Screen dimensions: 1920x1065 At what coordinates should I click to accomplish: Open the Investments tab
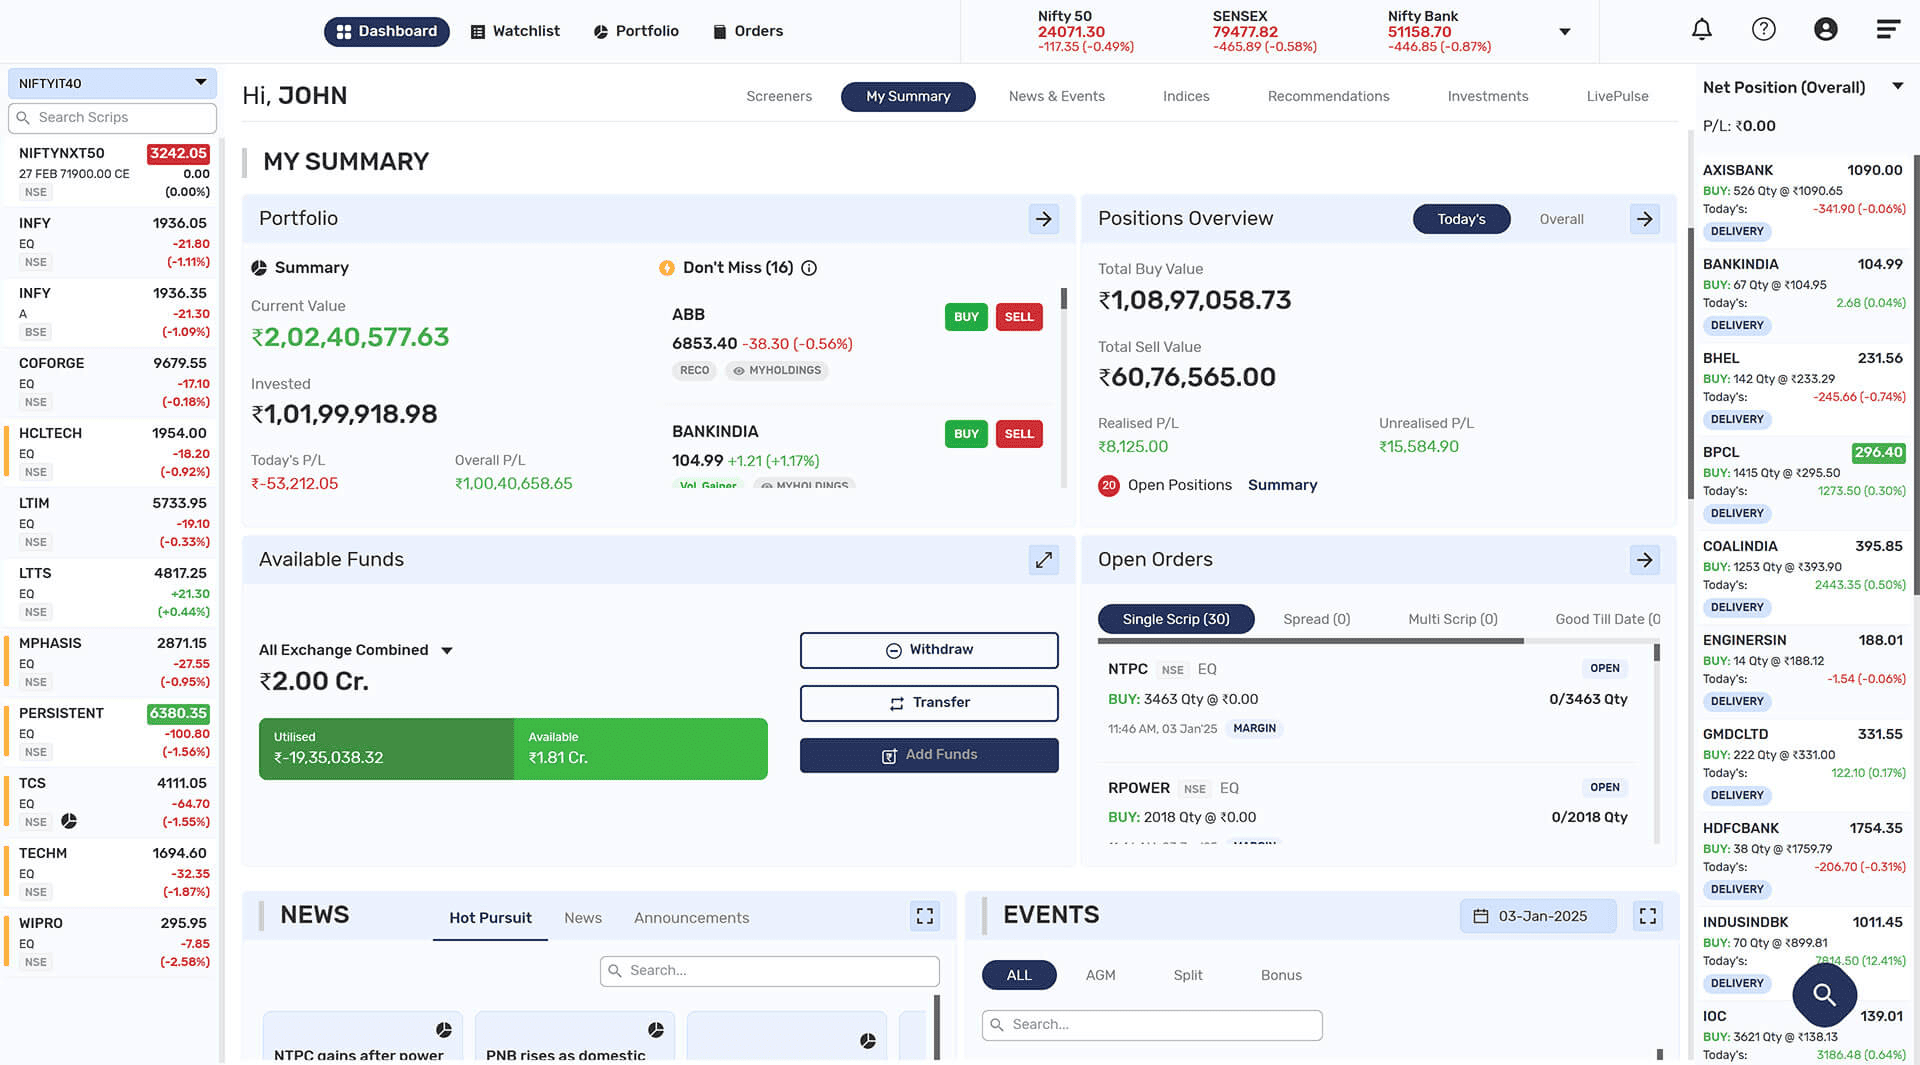[x=1487, y=96]
